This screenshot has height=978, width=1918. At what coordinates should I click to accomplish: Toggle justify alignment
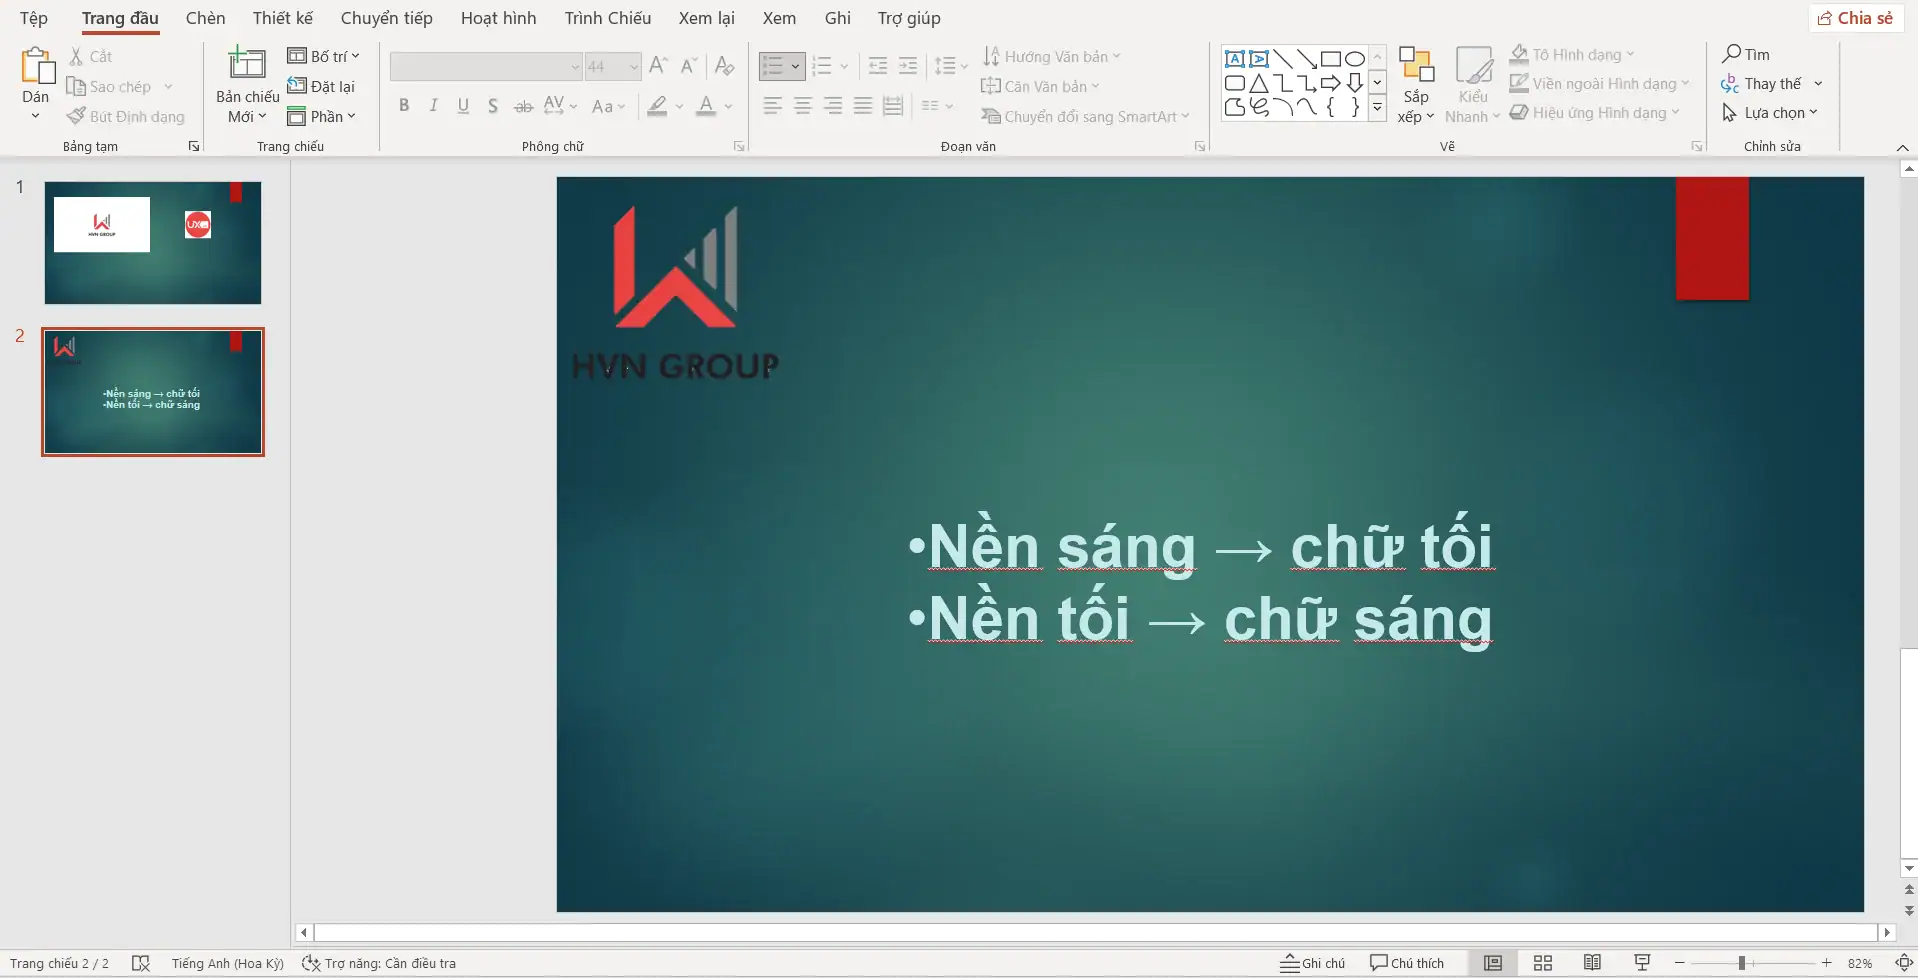863,105
